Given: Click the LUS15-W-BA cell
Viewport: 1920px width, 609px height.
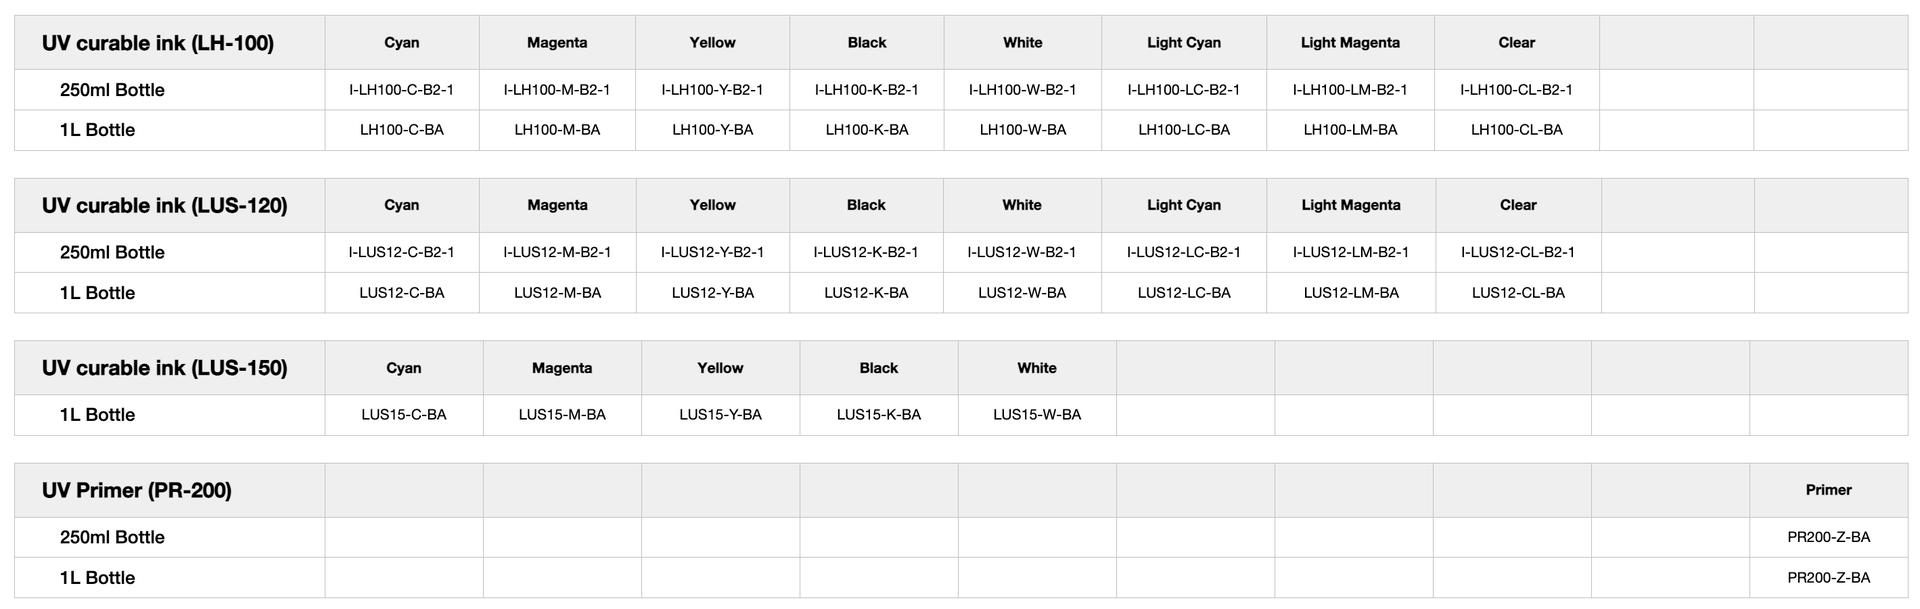Looking at the screenshot, I should coord(1037,415).
